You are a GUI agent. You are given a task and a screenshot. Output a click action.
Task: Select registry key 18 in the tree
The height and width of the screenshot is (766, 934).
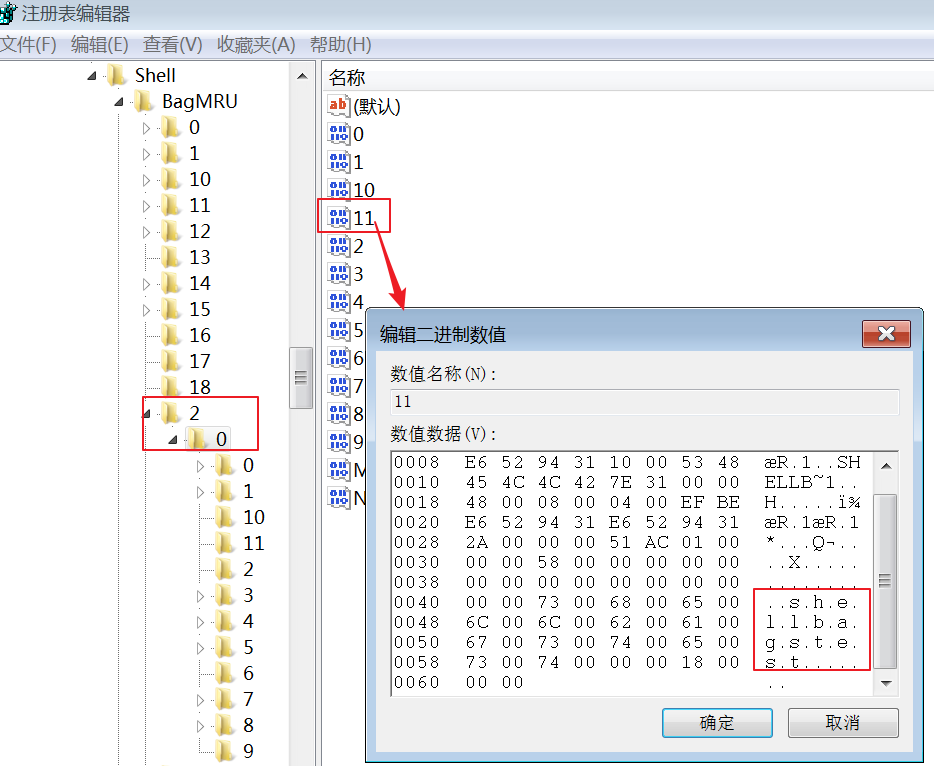pos(198,384)
